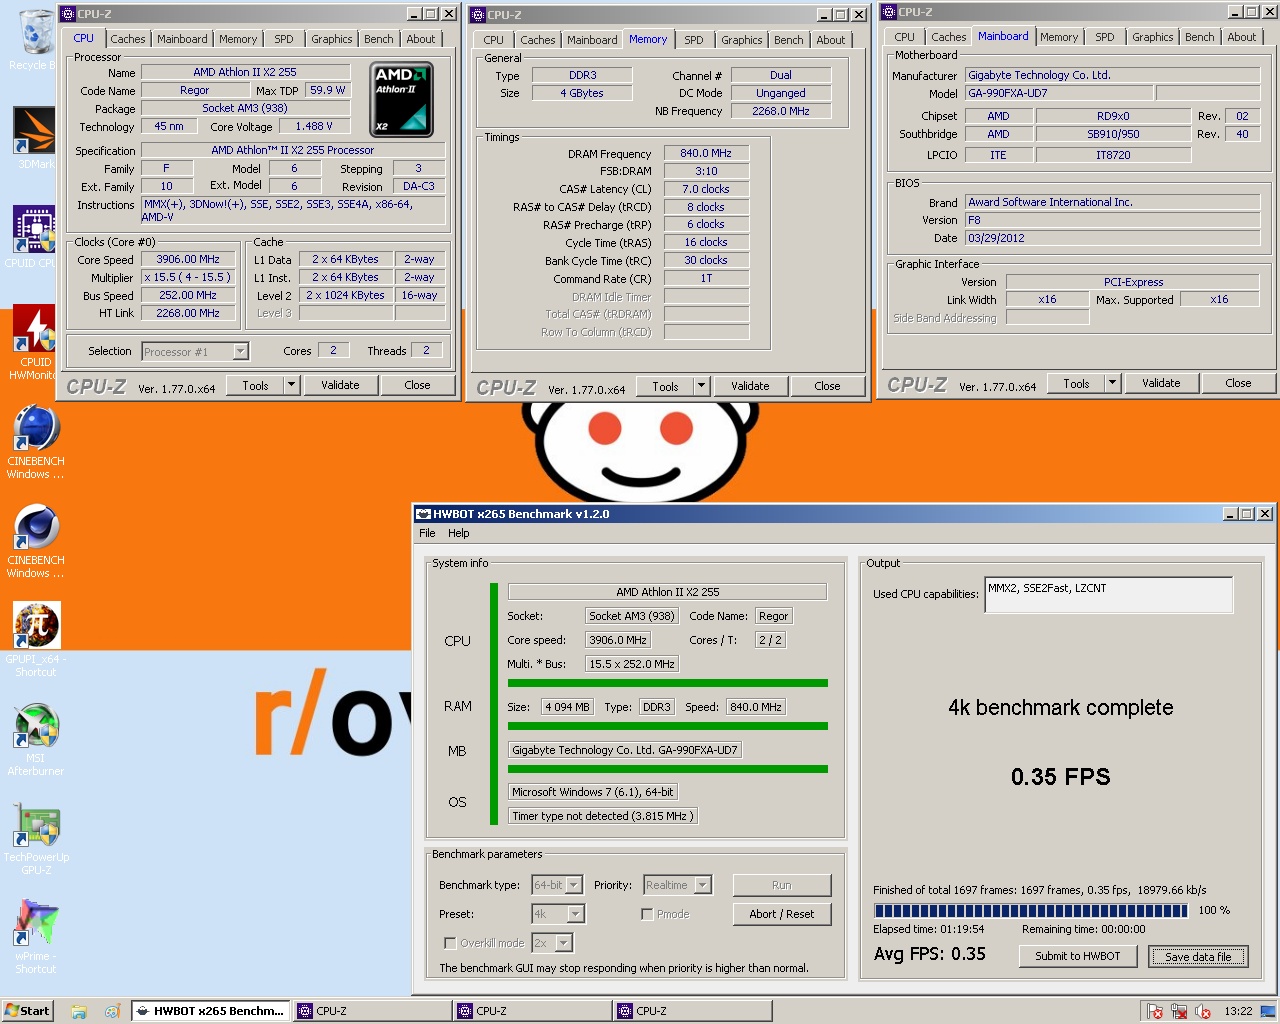The height and width of the screenshot is (1024, 1280).
Task: Click Close in middle CPU-Z window
Action: (x=827, y=386)
